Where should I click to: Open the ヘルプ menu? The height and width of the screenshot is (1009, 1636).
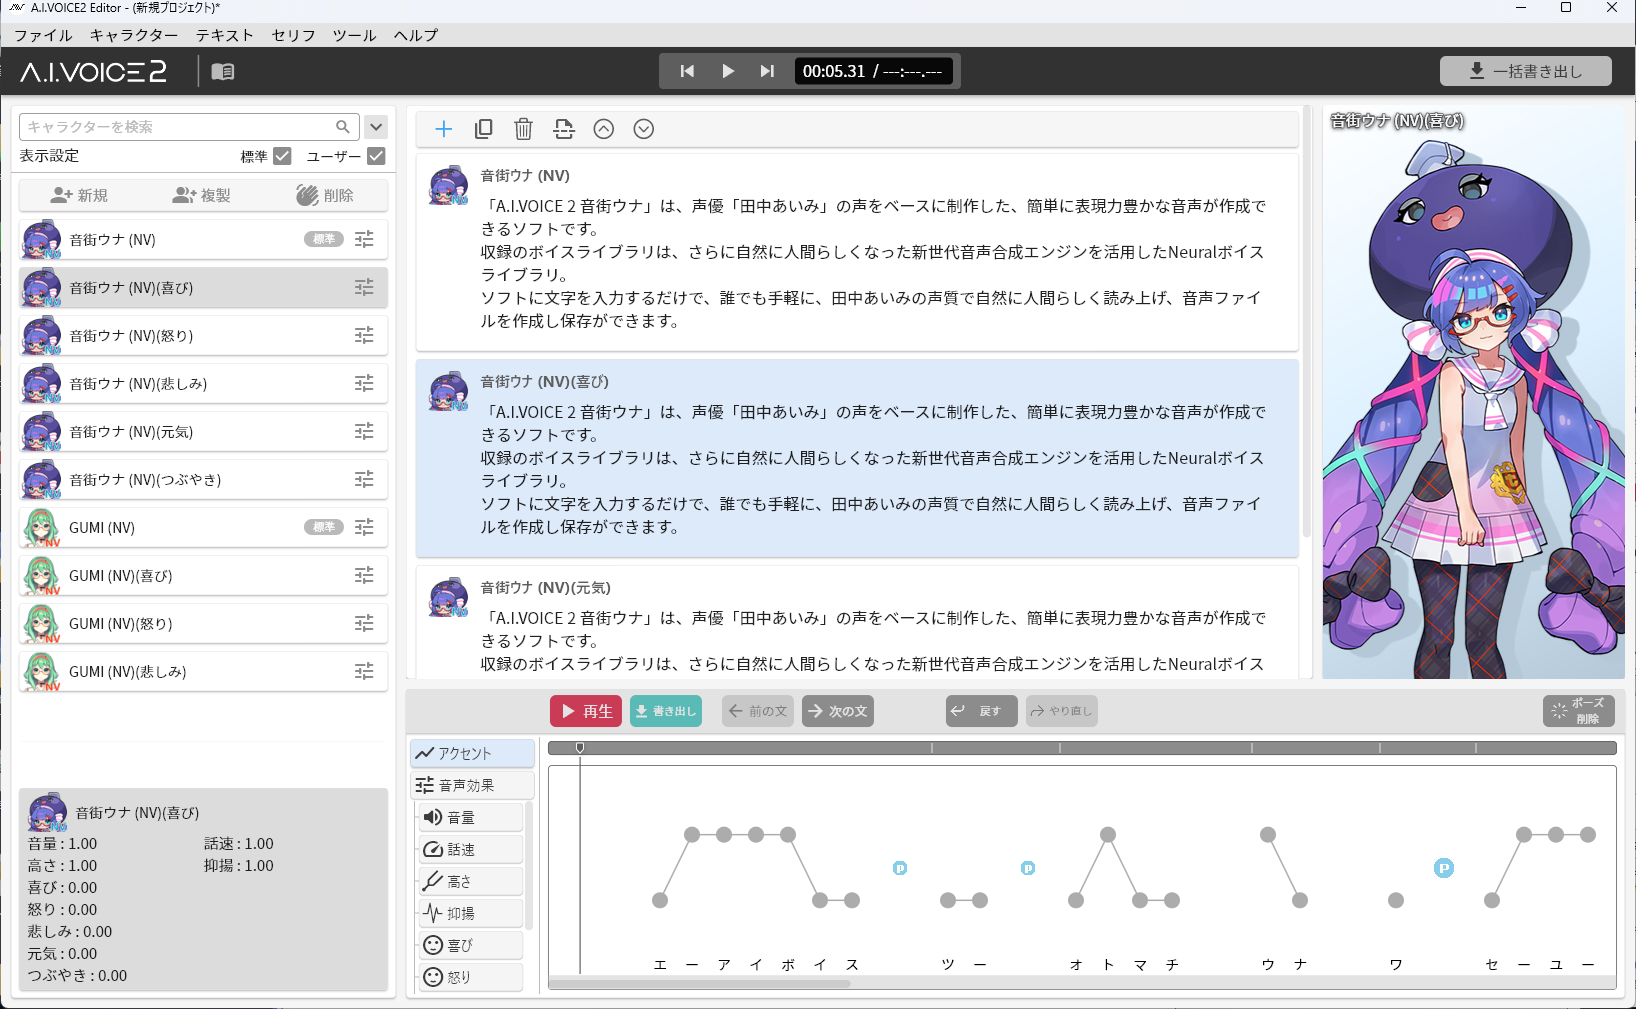coord(416,35)
